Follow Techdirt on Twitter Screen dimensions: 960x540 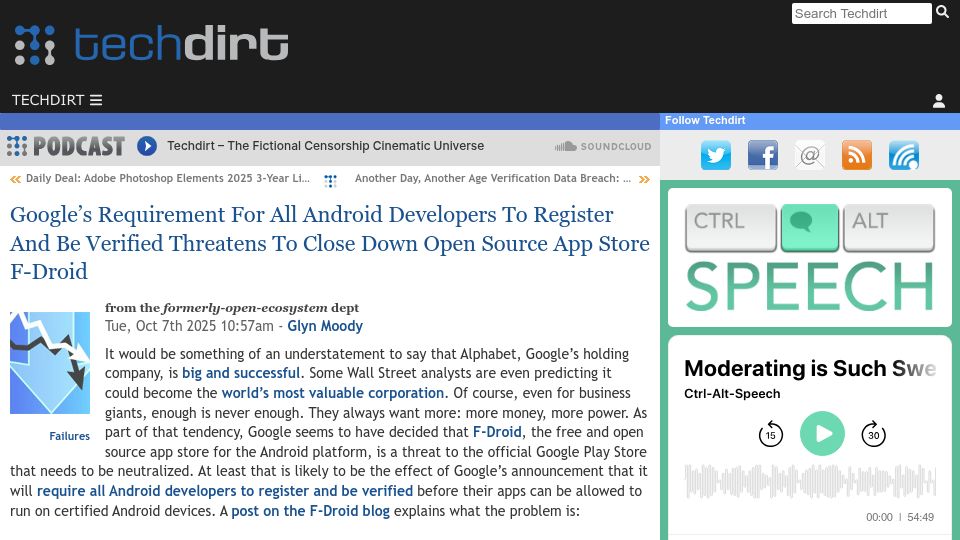coord(716,155)
